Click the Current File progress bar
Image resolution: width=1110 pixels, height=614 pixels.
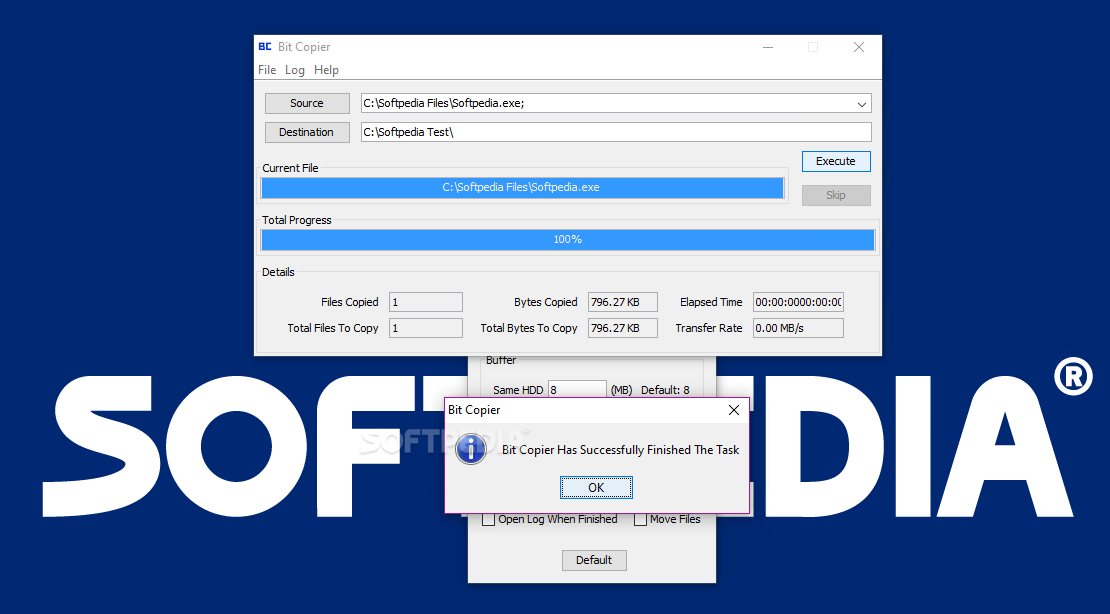click(523, 187)
